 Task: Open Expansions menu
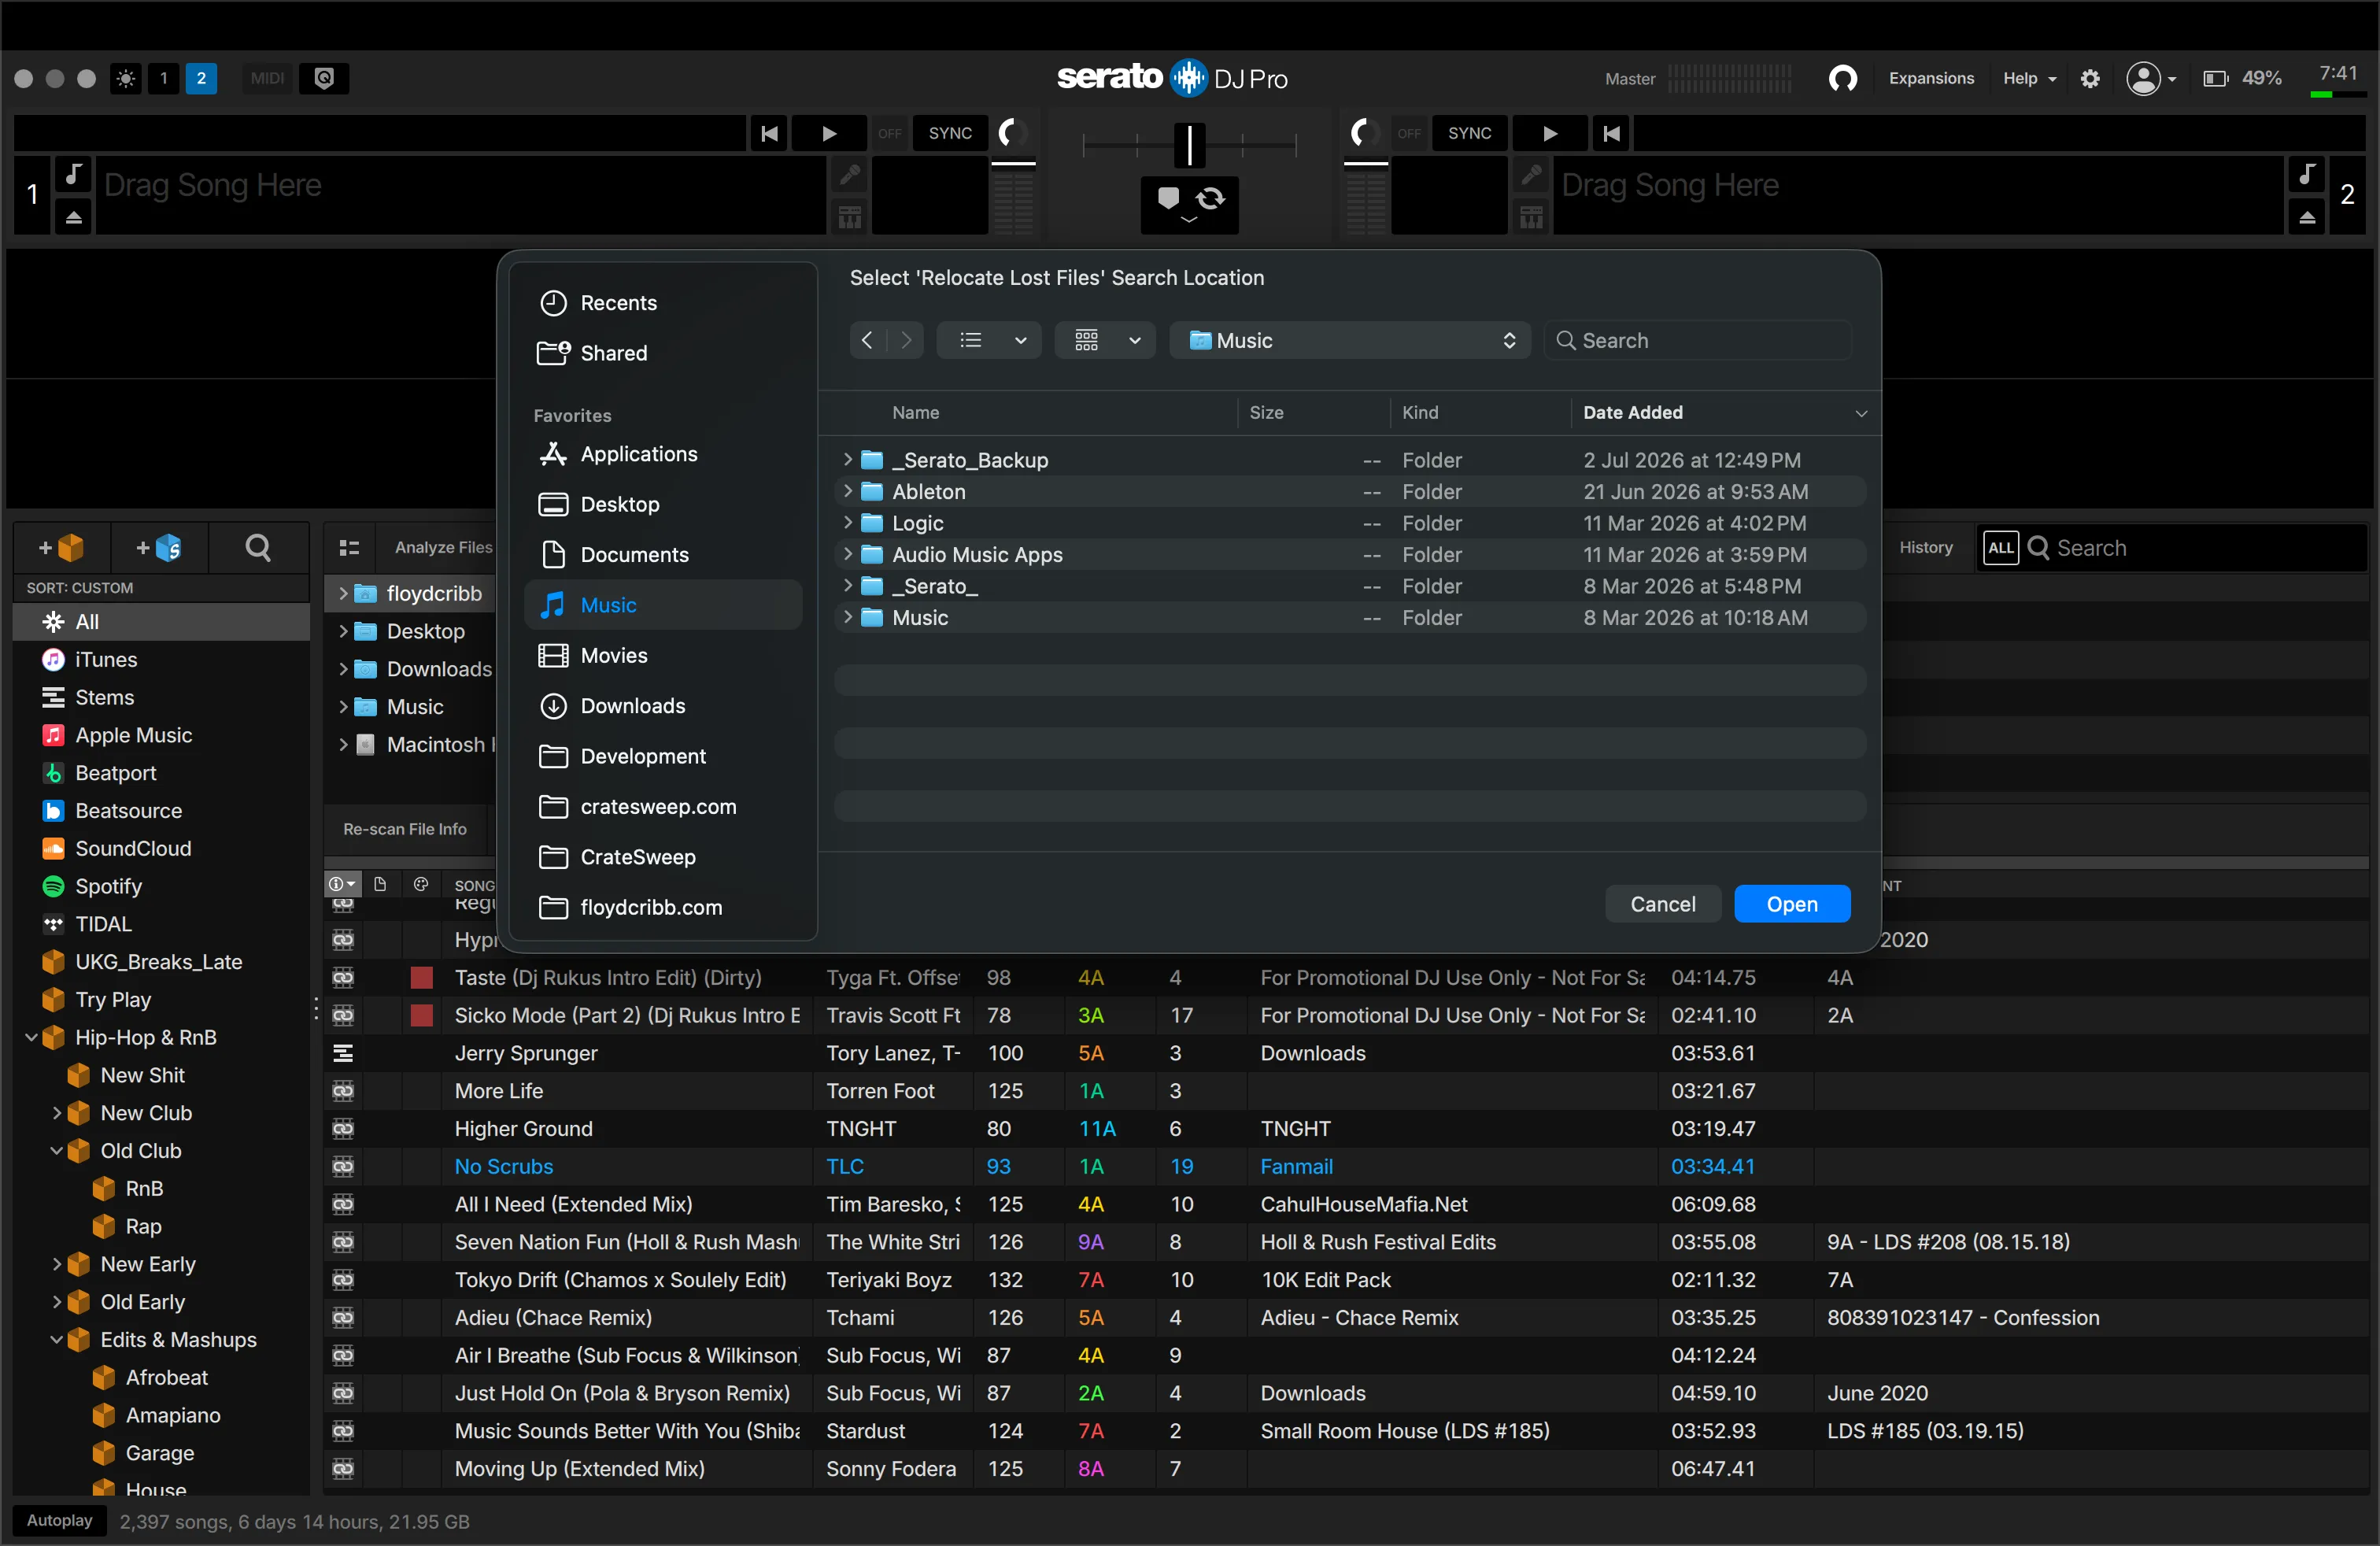1931,78
